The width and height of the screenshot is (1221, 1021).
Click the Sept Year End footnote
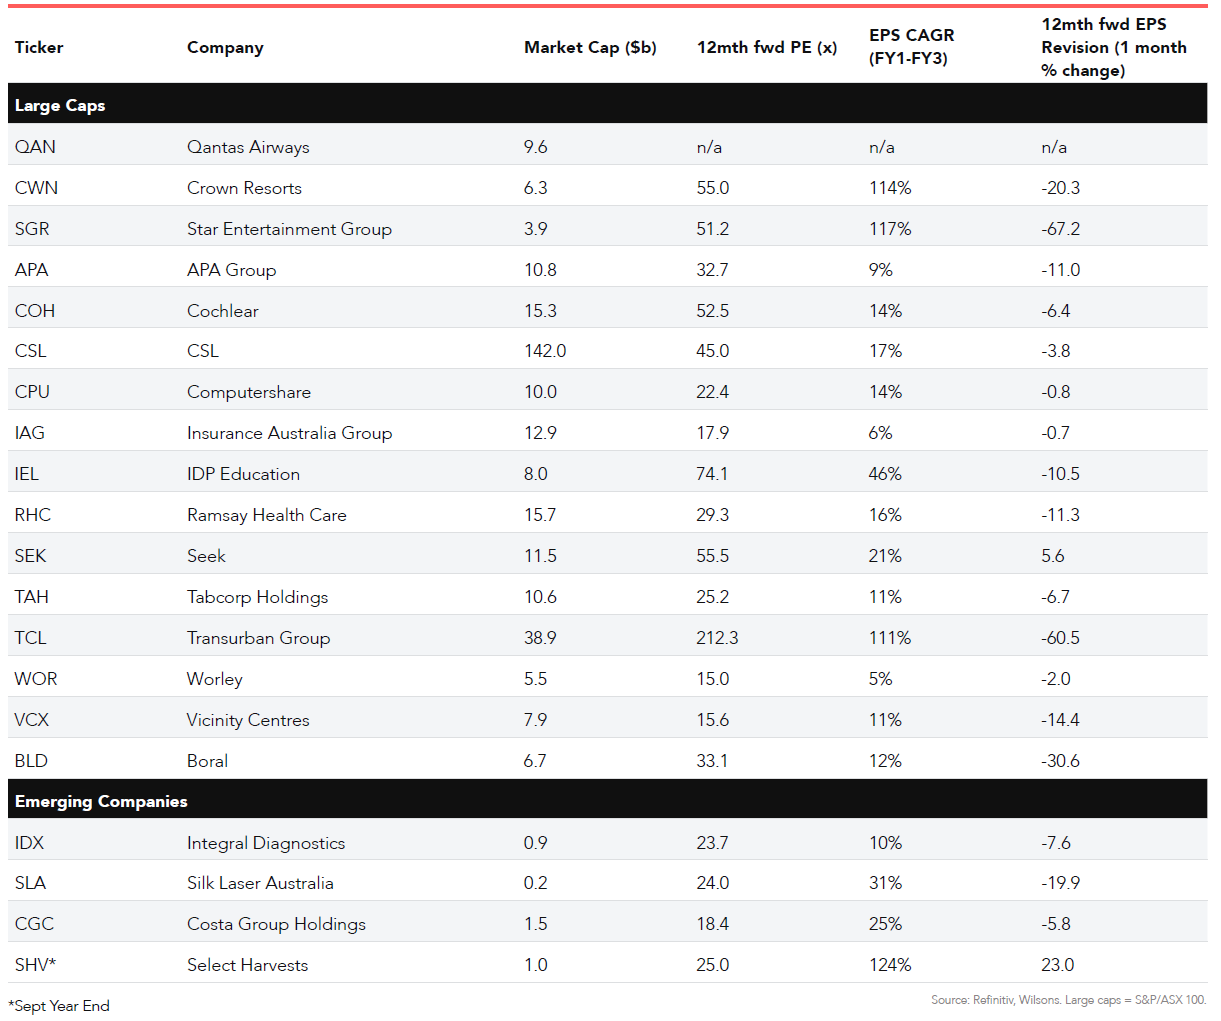[x=59, y=1006]
